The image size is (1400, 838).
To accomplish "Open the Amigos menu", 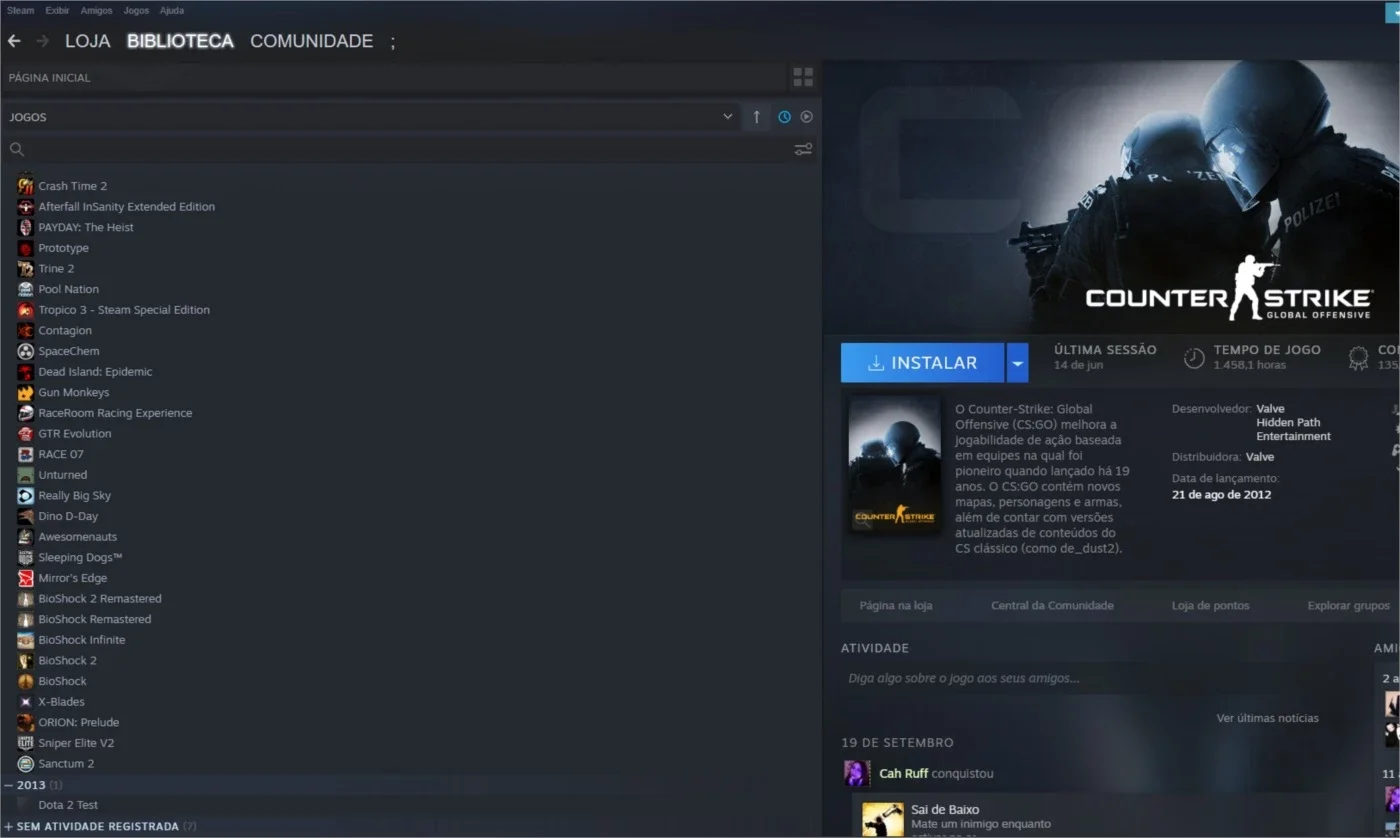I will coord(97,10).
